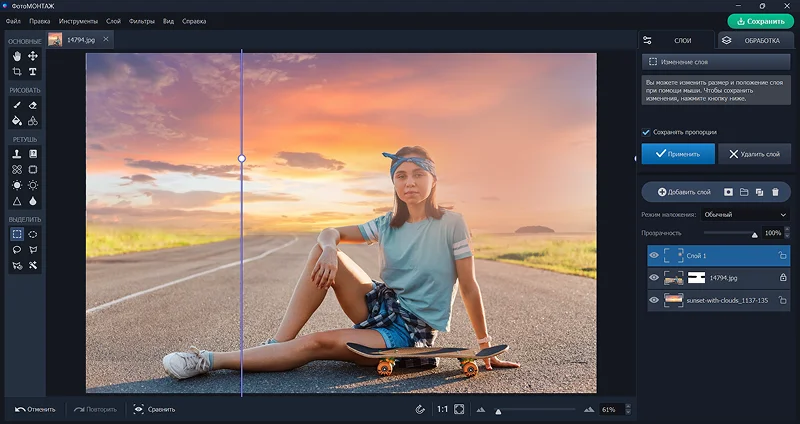Select the Shapes tool

33,121
